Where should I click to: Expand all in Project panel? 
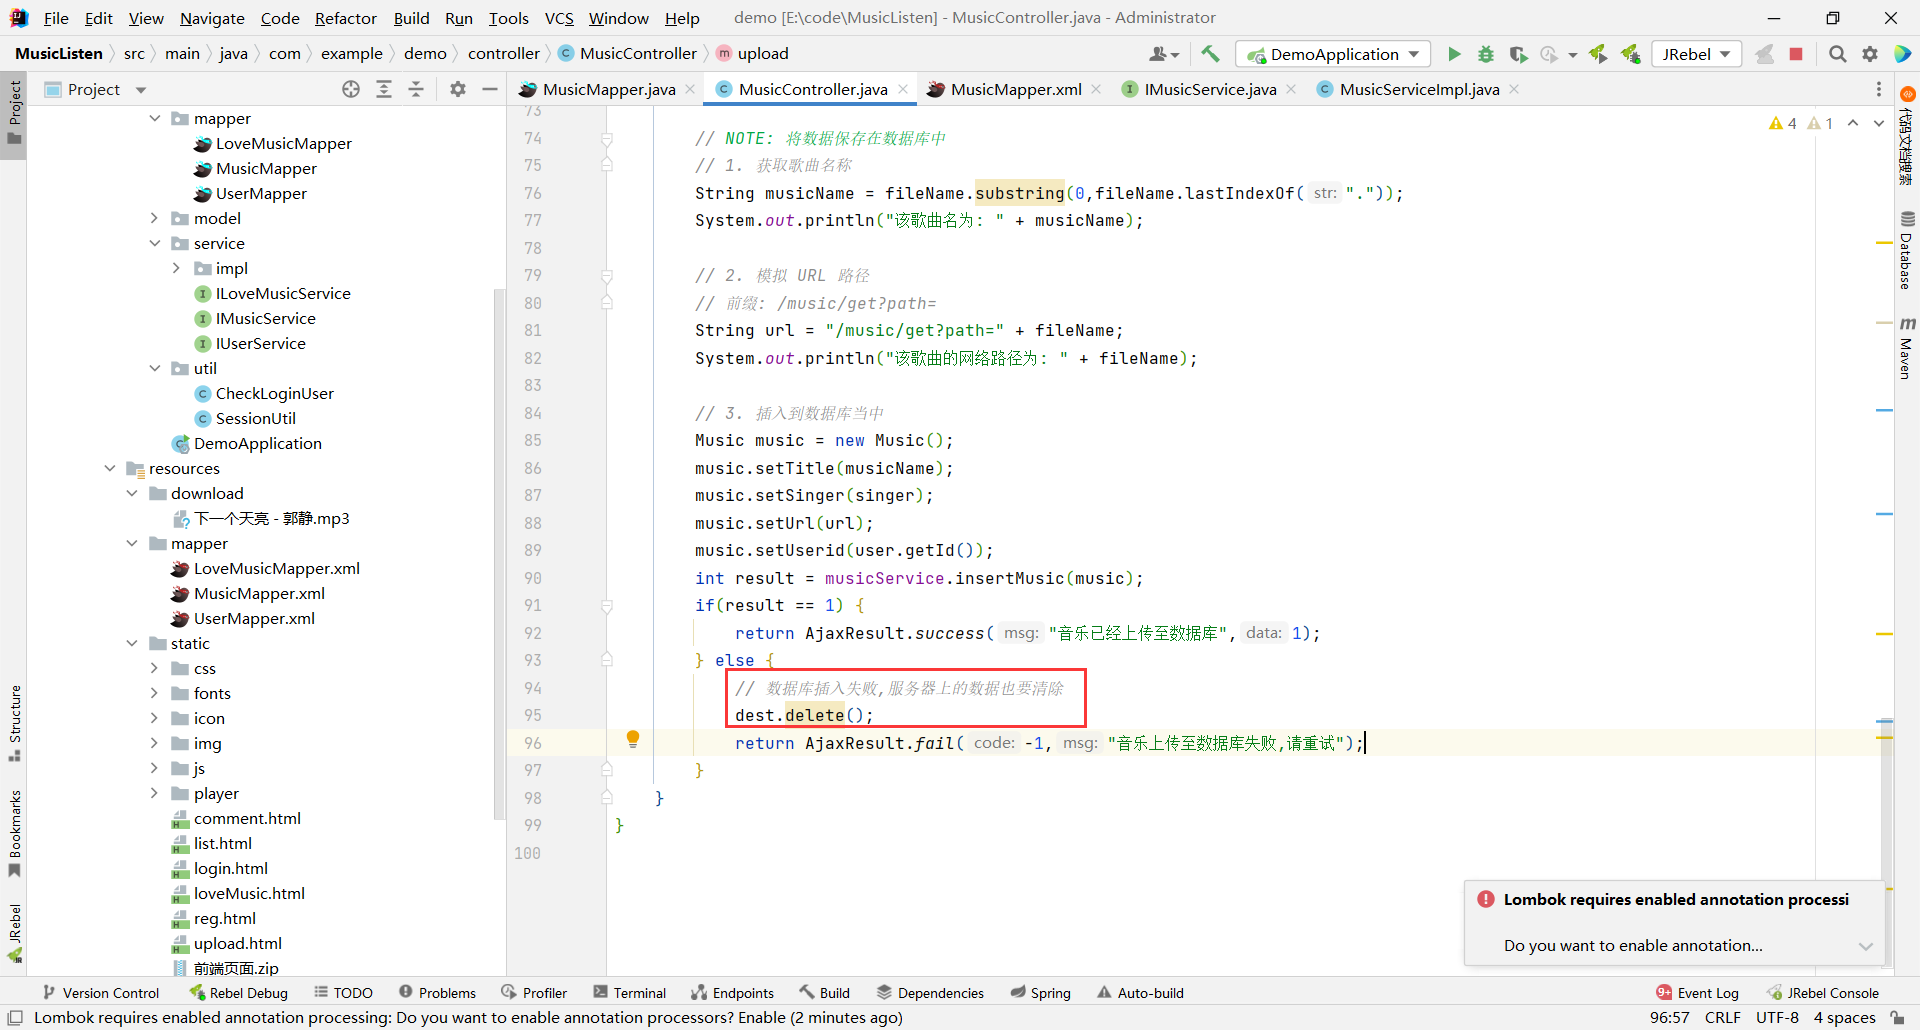[384, 89]
